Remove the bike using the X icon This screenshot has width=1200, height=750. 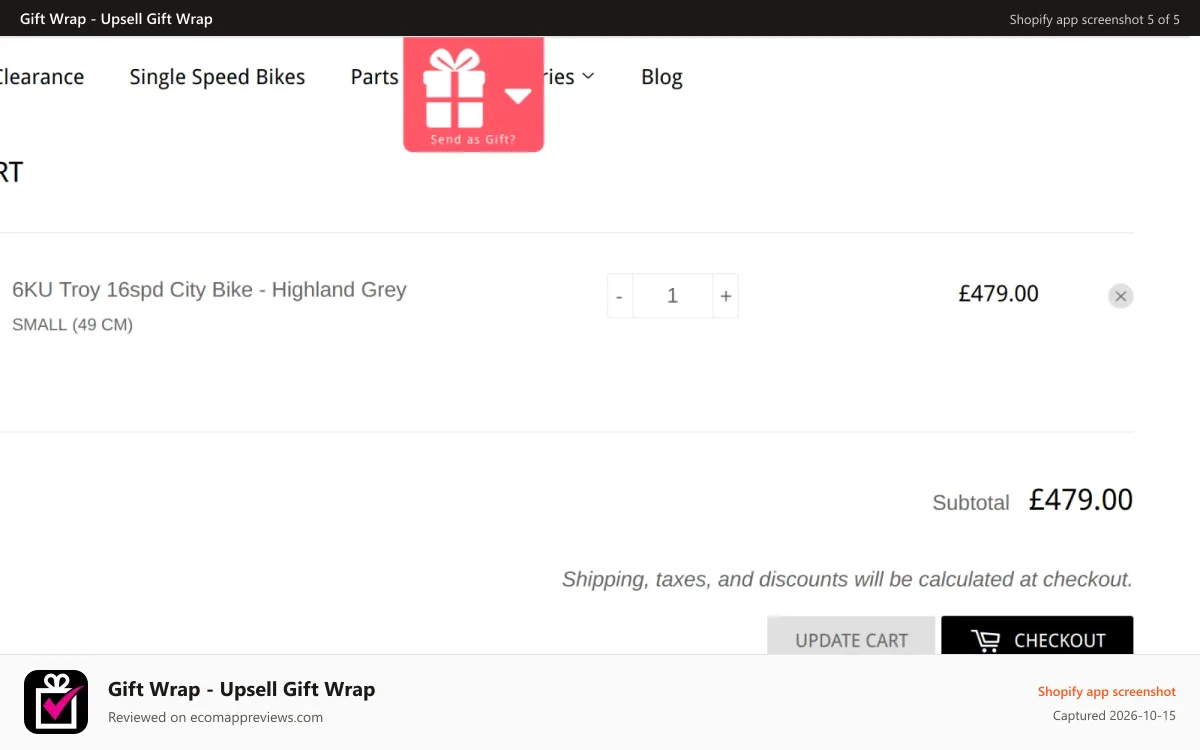pos(1121,296)
